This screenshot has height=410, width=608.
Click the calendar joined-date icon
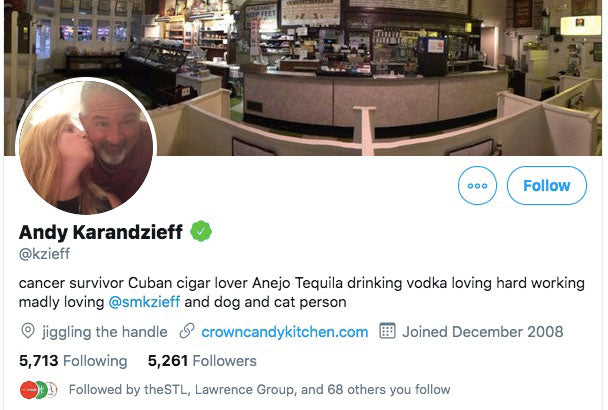387,331
